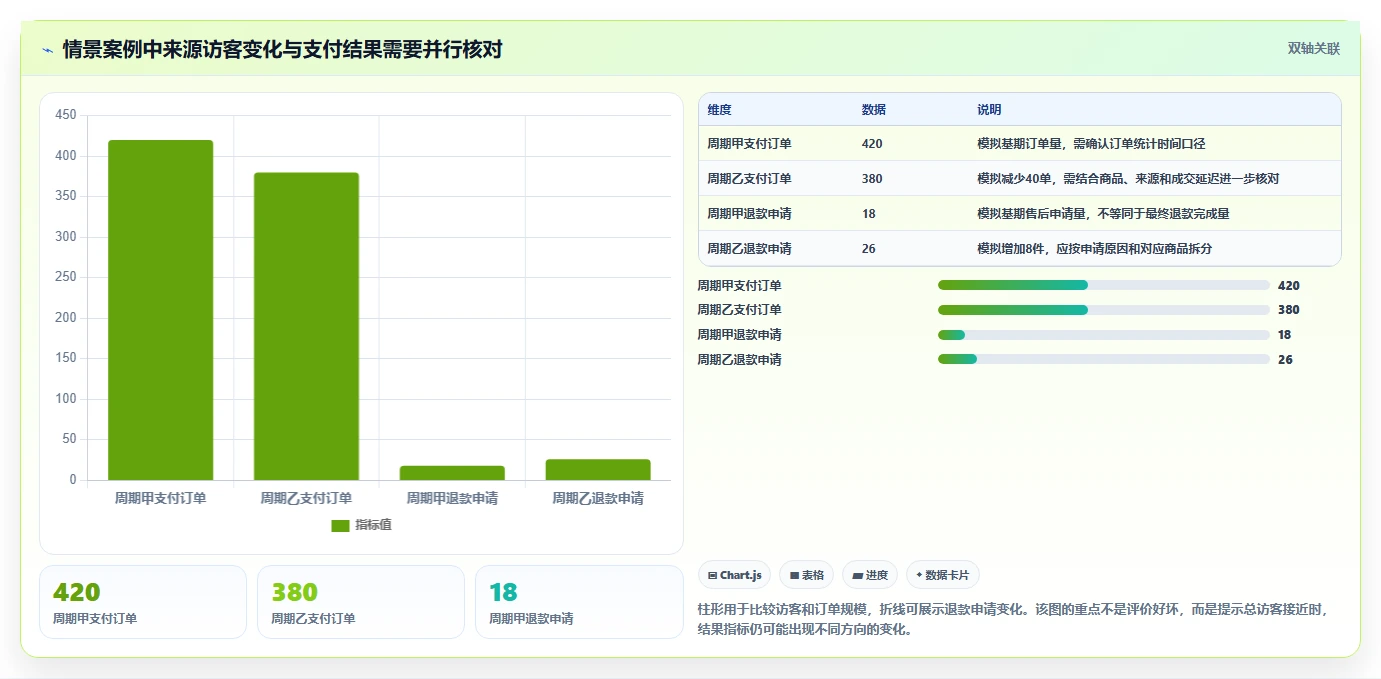The height and width of the screenshot is (679, 1381).
Task: Click x-axis label 周期甲退款申请
Action: (452, 498)
